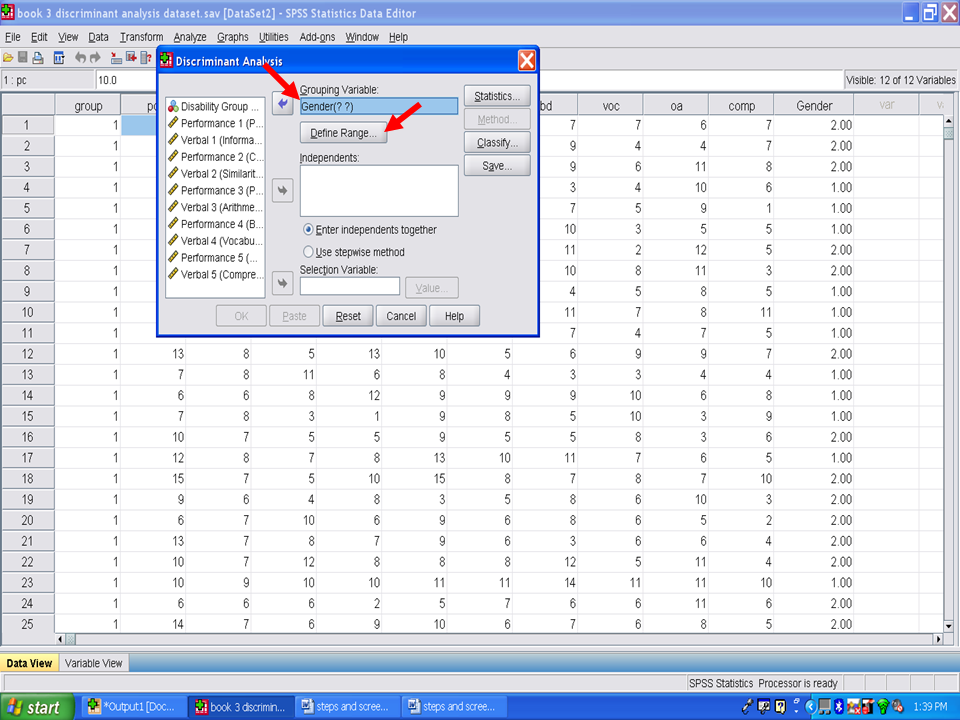
Task: Click the Open data file toolbar icon
Action: click(x=8, y=58)
